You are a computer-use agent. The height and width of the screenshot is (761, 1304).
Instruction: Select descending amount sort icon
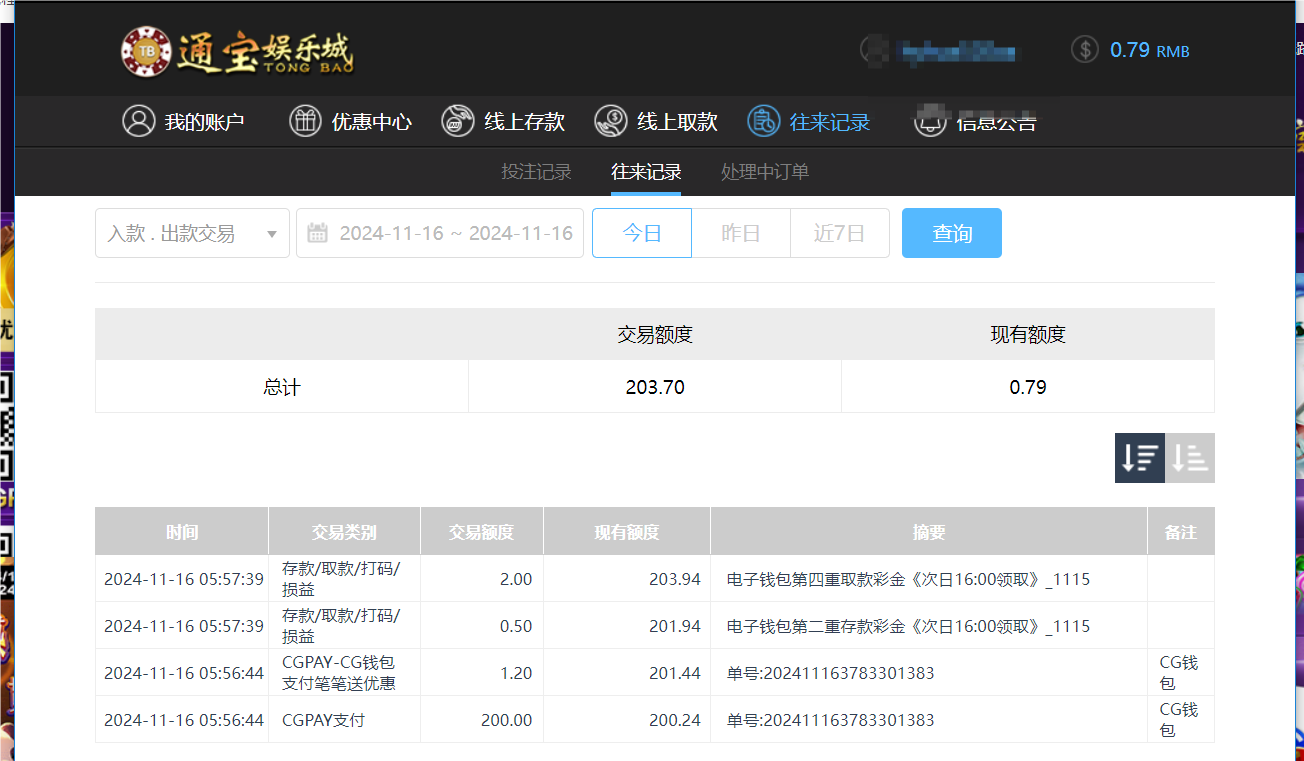click(1139, 457)
